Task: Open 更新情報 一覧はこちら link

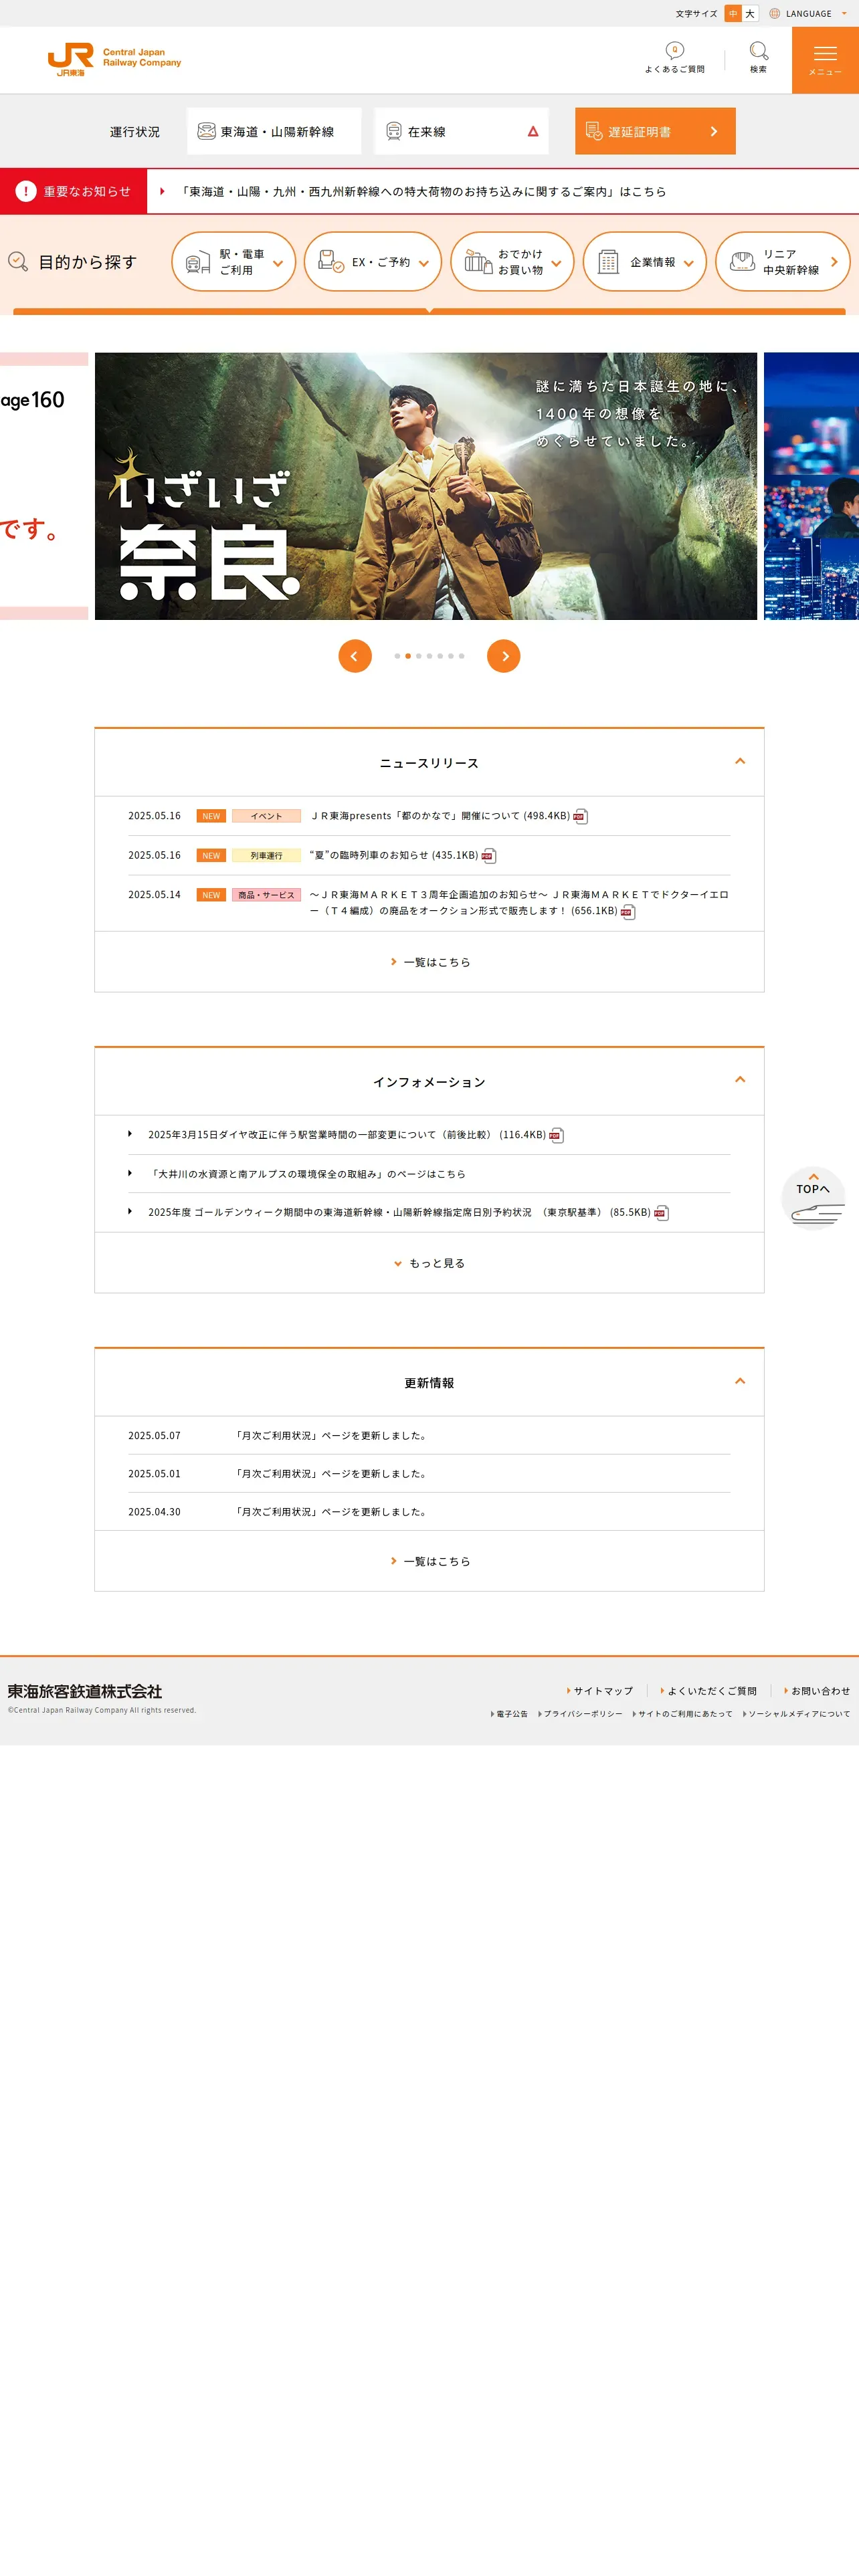Action: point(430,1561)
